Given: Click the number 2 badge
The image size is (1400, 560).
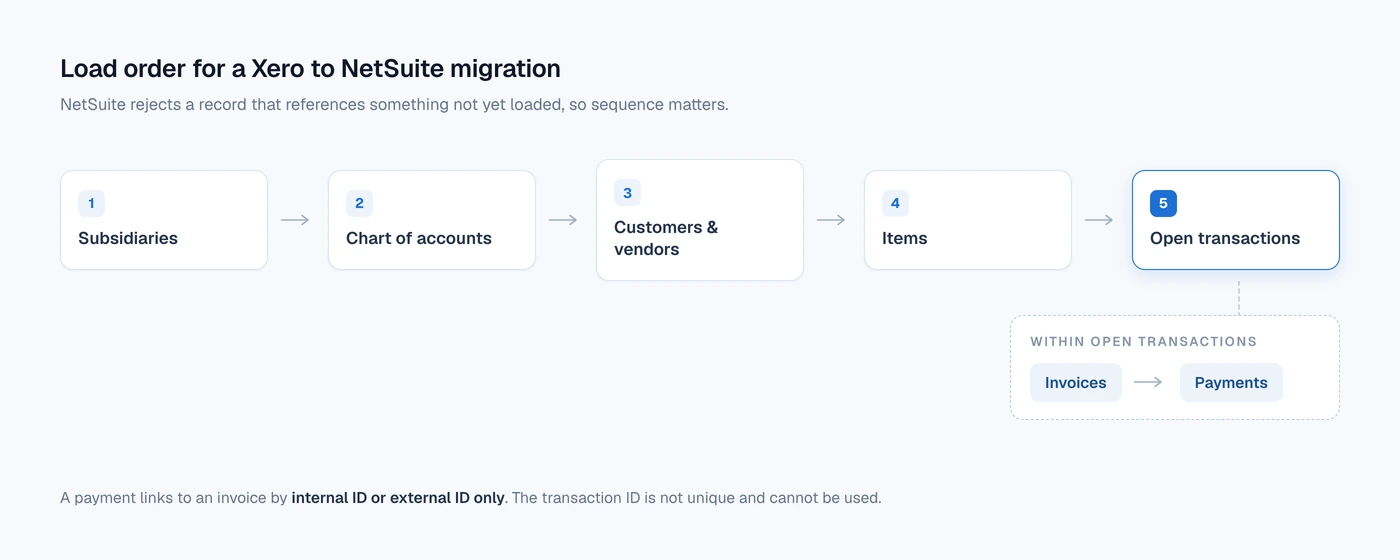Looking at the screenshot, I should tap(359, 203).
